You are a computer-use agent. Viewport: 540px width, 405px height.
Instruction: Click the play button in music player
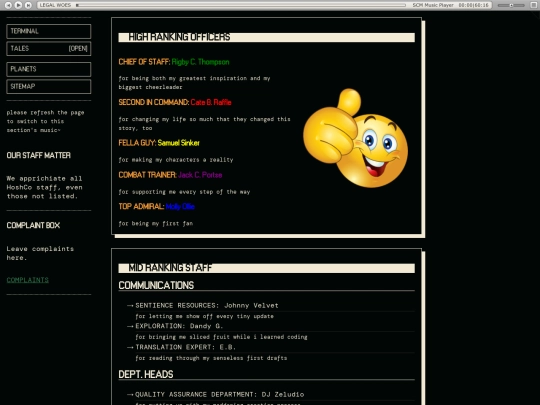(x=19, y=5)
